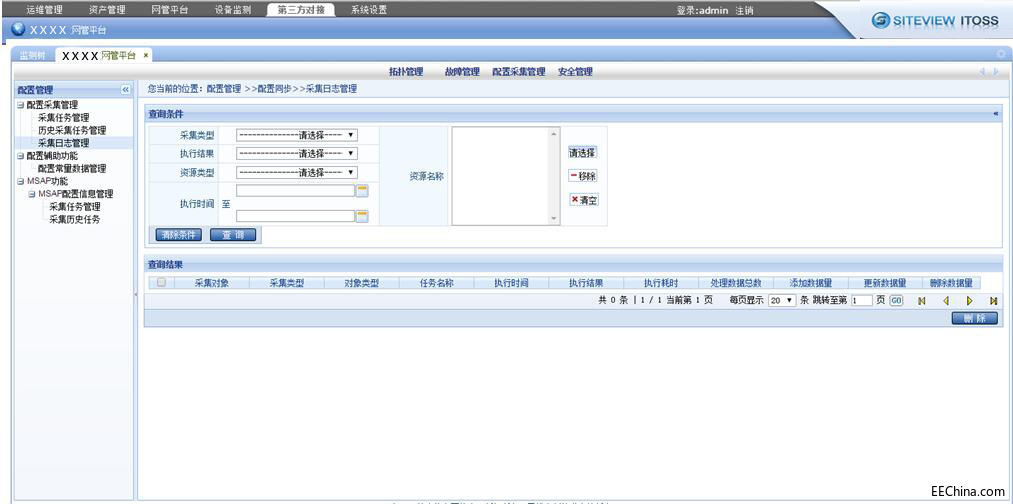Collapse the 配置采集管理 tree node
This screenshot has height=504, width=1013.
pos(21,105)
